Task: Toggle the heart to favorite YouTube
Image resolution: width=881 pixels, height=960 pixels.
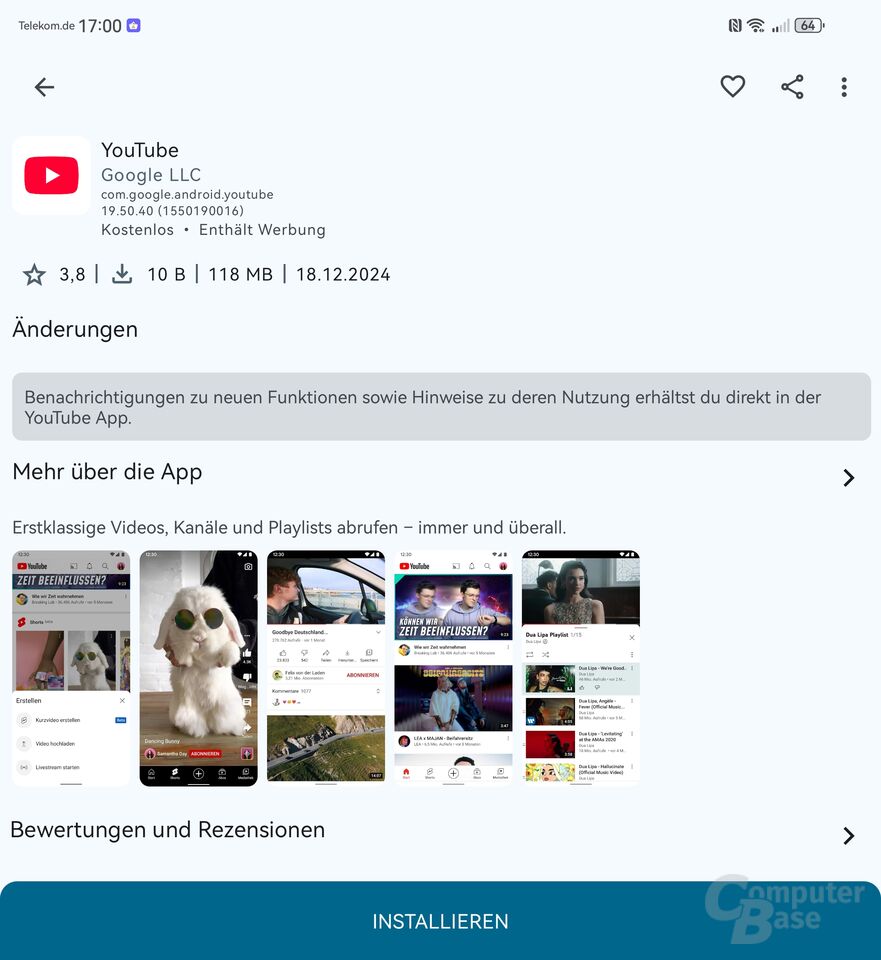Action: point(732,87)
